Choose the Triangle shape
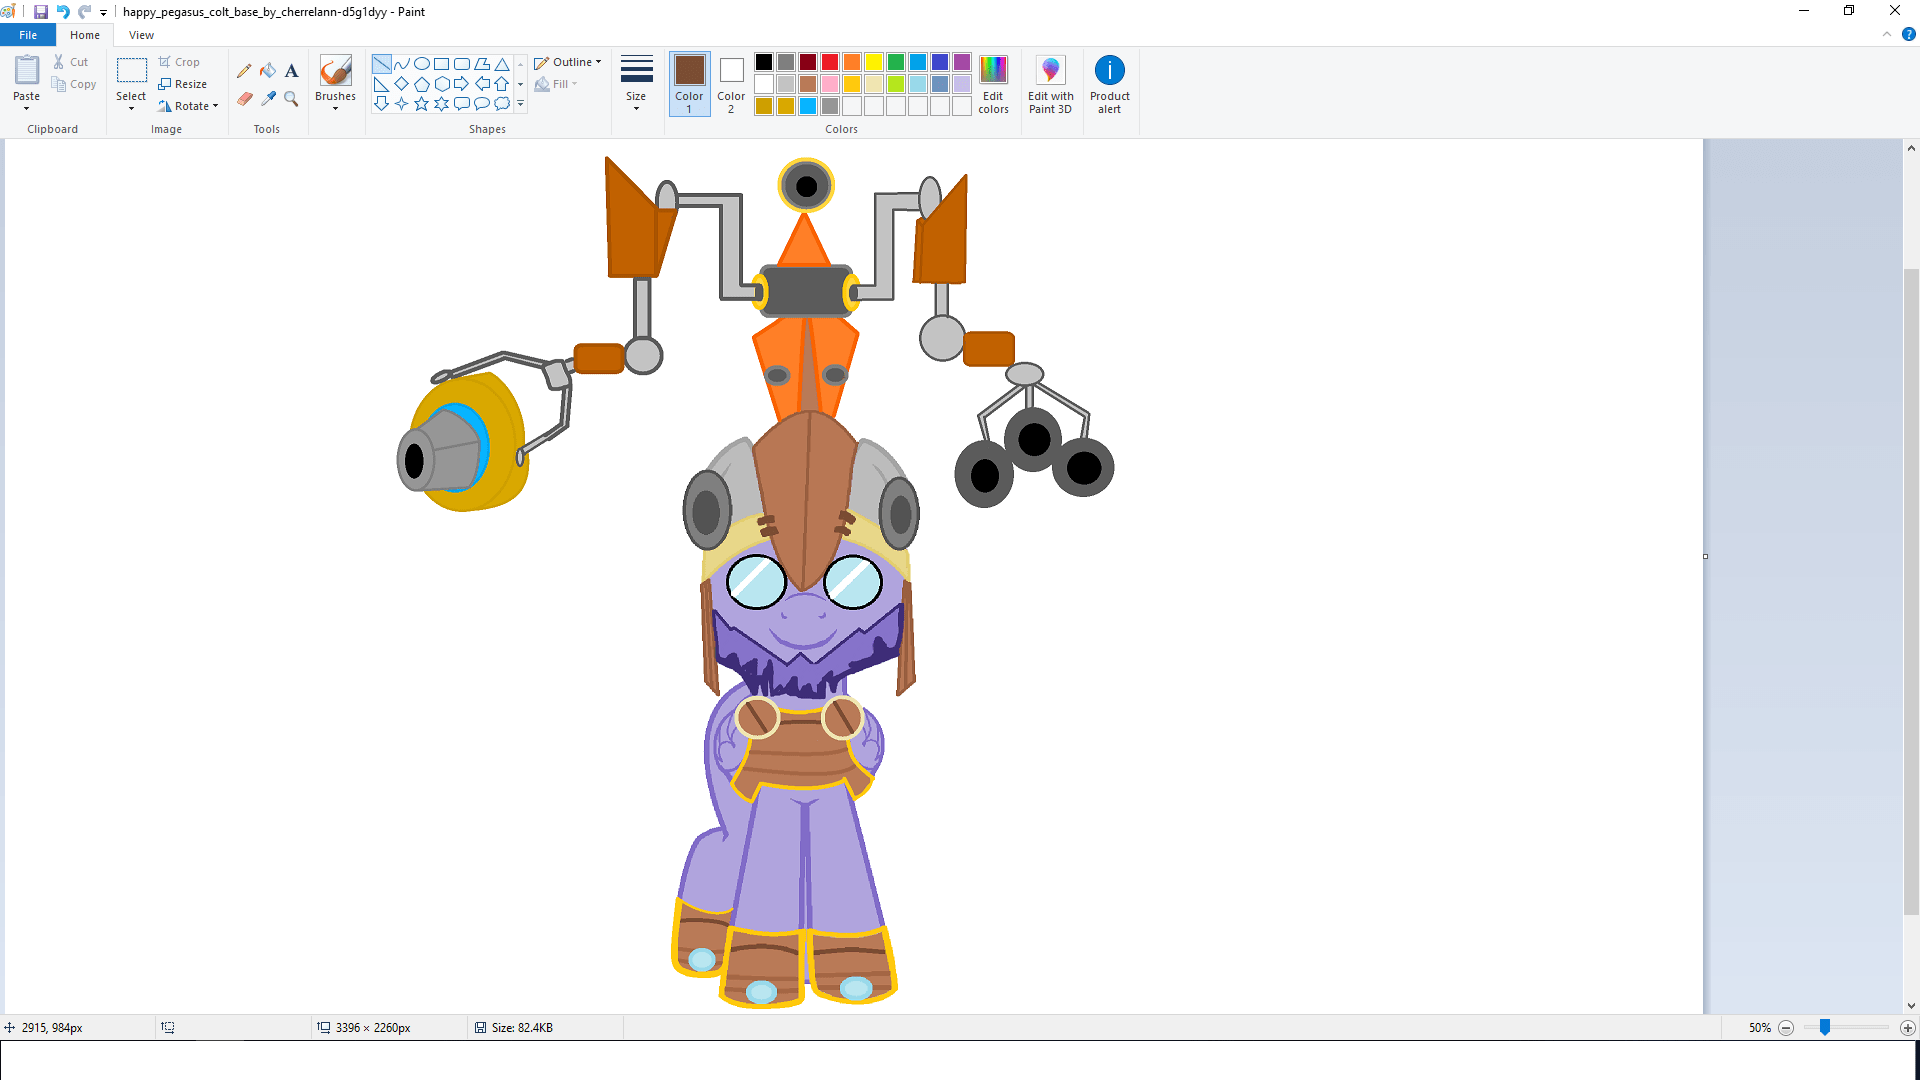This screenshot has height=1080, width=1920. tap(502, 64)
